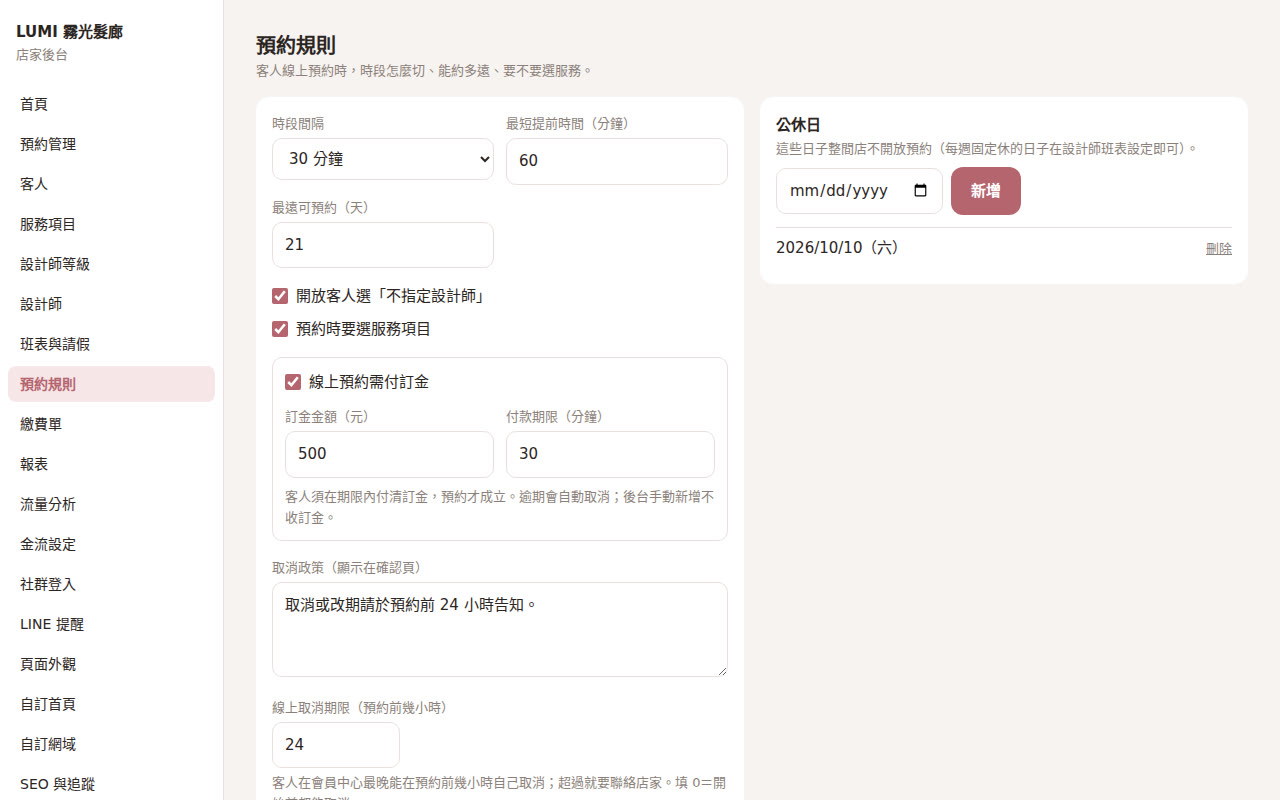Click the 預約規則 page heading
This screenshot has height=800, width=1280.
[x=296, y=45]
